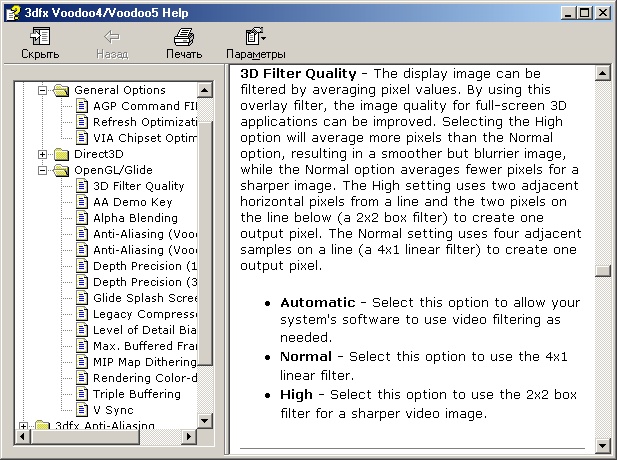The image size is (617, 460).
Task: Click the tree pane's vertical scroll-up arrow
Action: [x=205, y=91]
